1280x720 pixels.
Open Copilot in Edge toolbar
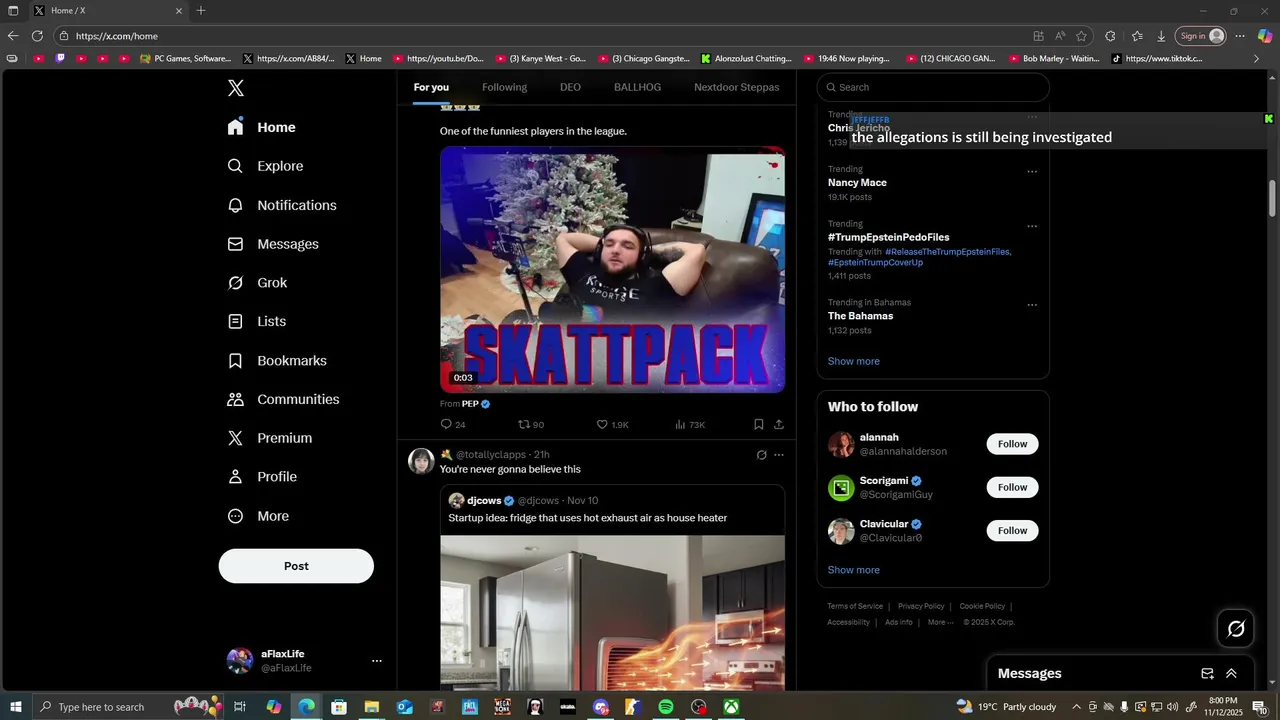(x=1265, y=36)
